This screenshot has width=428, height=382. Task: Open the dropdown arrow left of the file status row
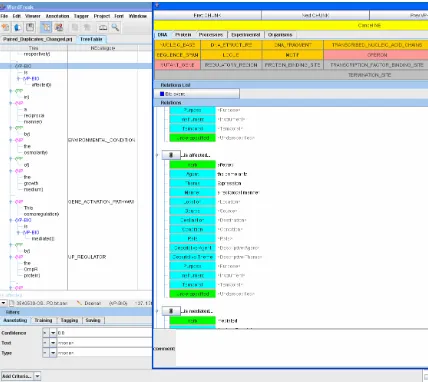pos(3,303)
